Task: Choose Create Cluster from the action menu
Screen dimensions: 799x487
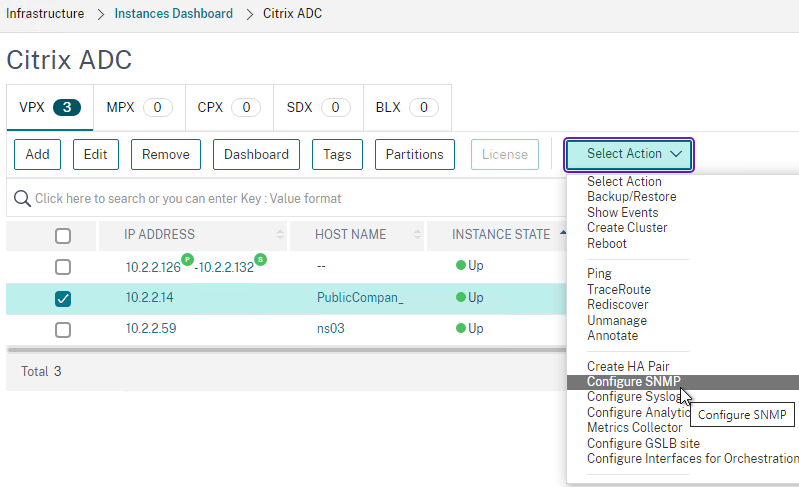Action: pyautogui.click(x=627, y=228)
